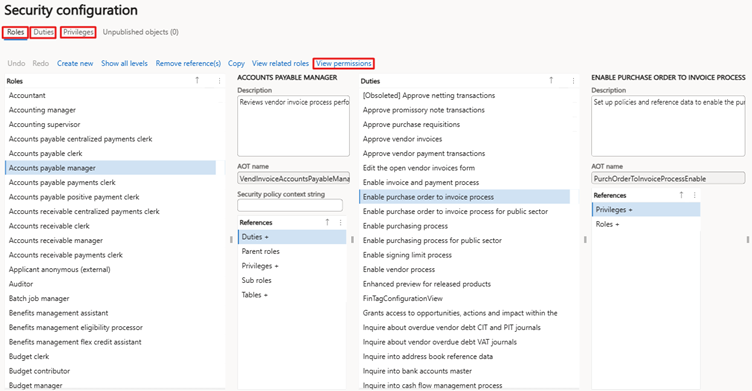Select Accounts receivable manager role
The height and width of the screenshot is (391, 752).
[x=110, y=240]
